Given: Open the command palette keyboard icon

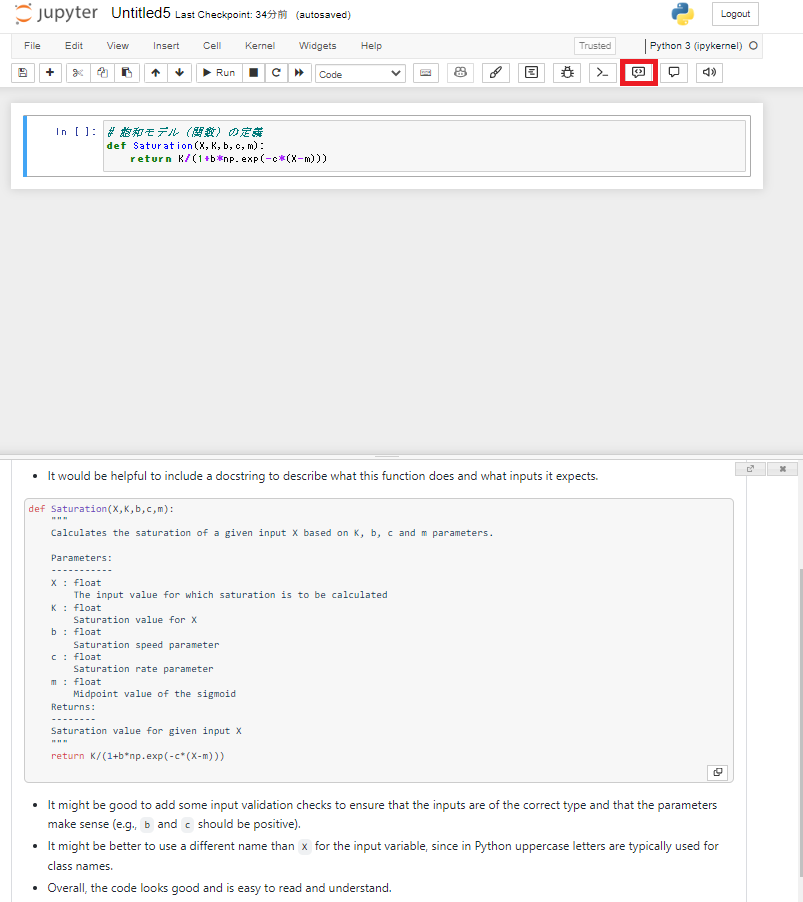Looking at the screenshot, I should pyautogui.click(x=426, y=73).
